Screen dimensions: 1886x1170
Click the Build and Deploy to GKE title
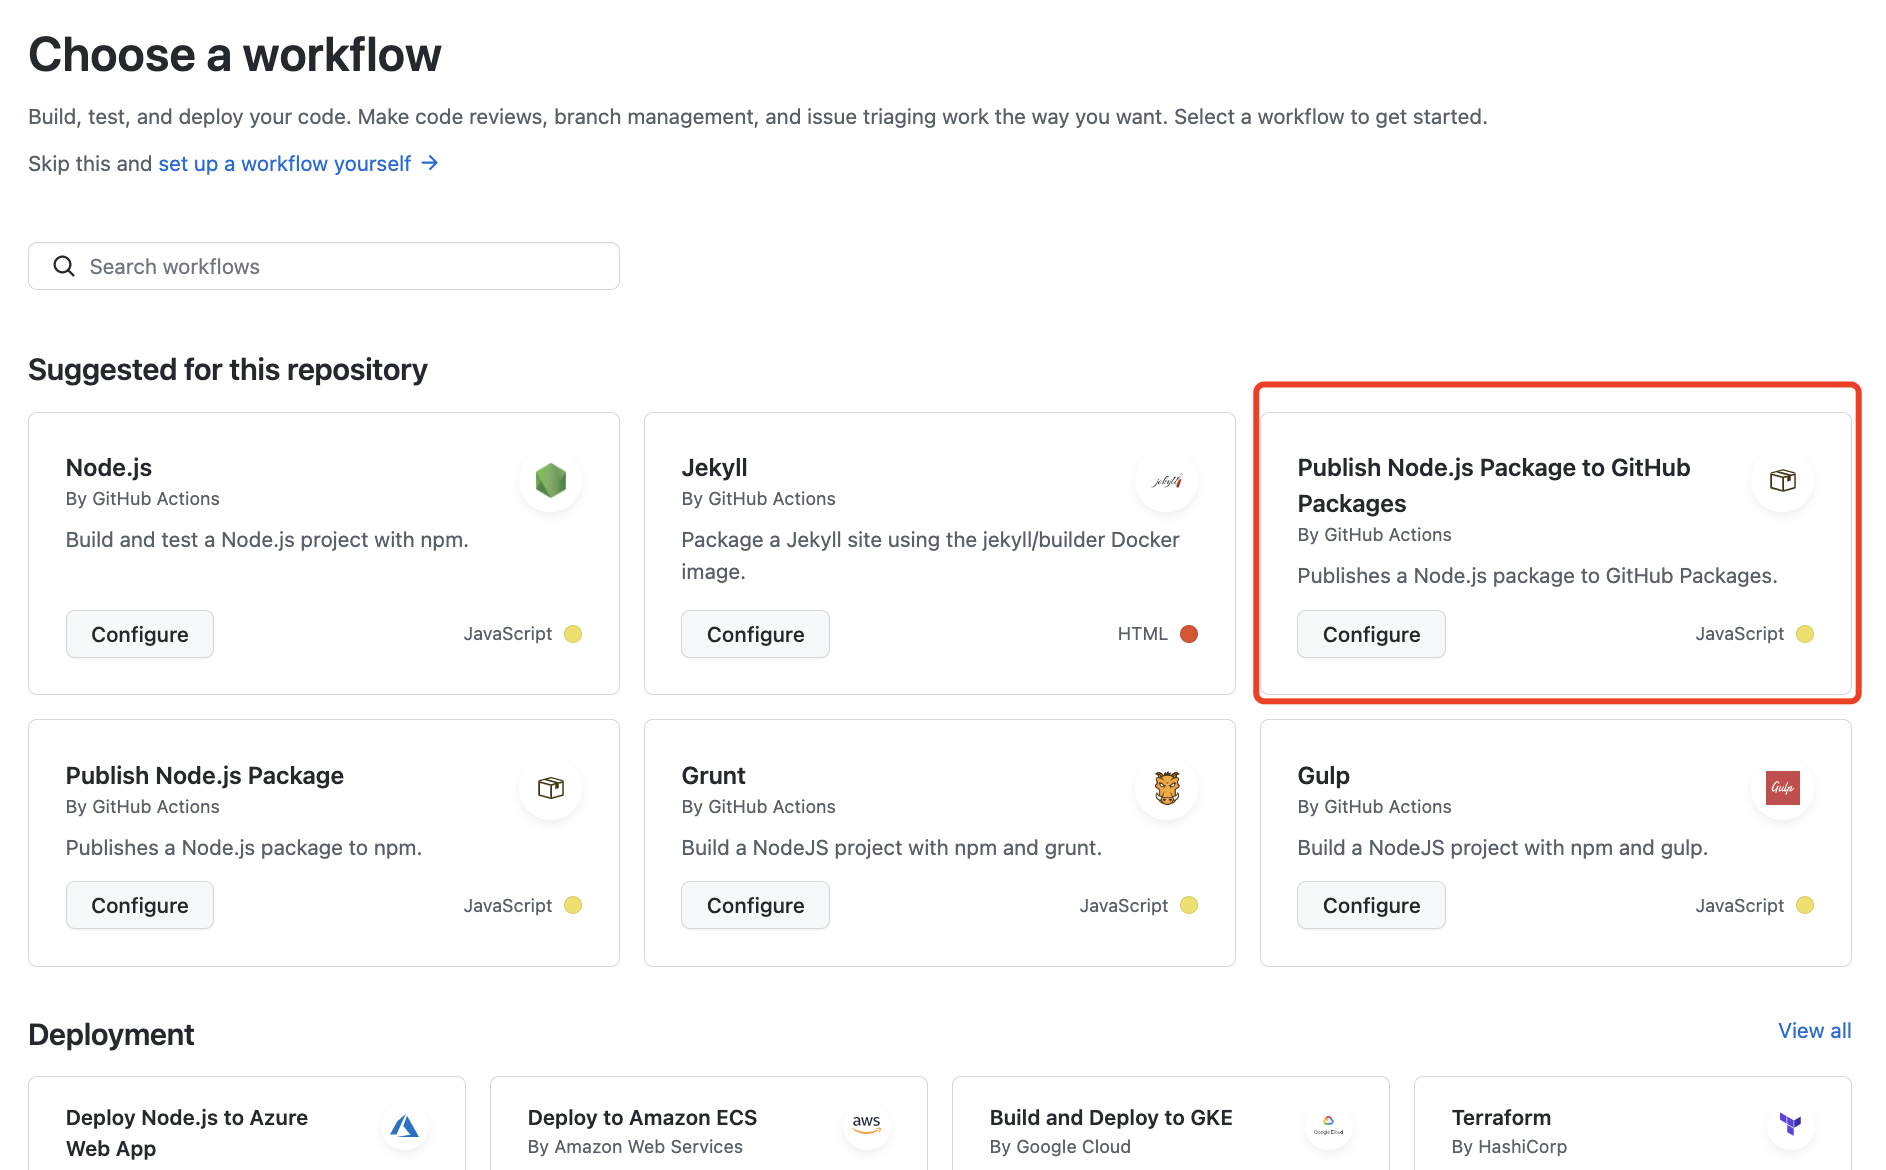pyautogui.click(x=1111, y=1118)
